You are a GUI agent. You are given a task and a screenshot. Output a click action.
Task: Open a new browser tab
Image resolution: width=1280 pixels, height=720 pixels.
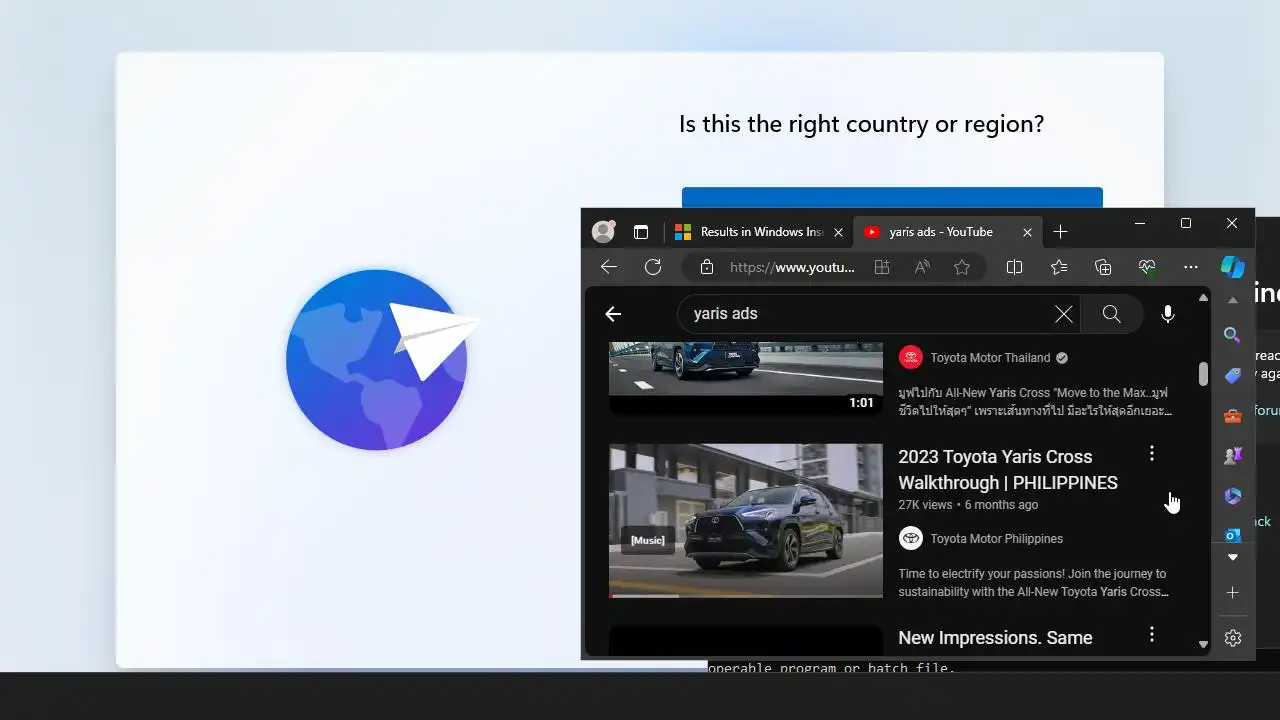point(1060,232)
